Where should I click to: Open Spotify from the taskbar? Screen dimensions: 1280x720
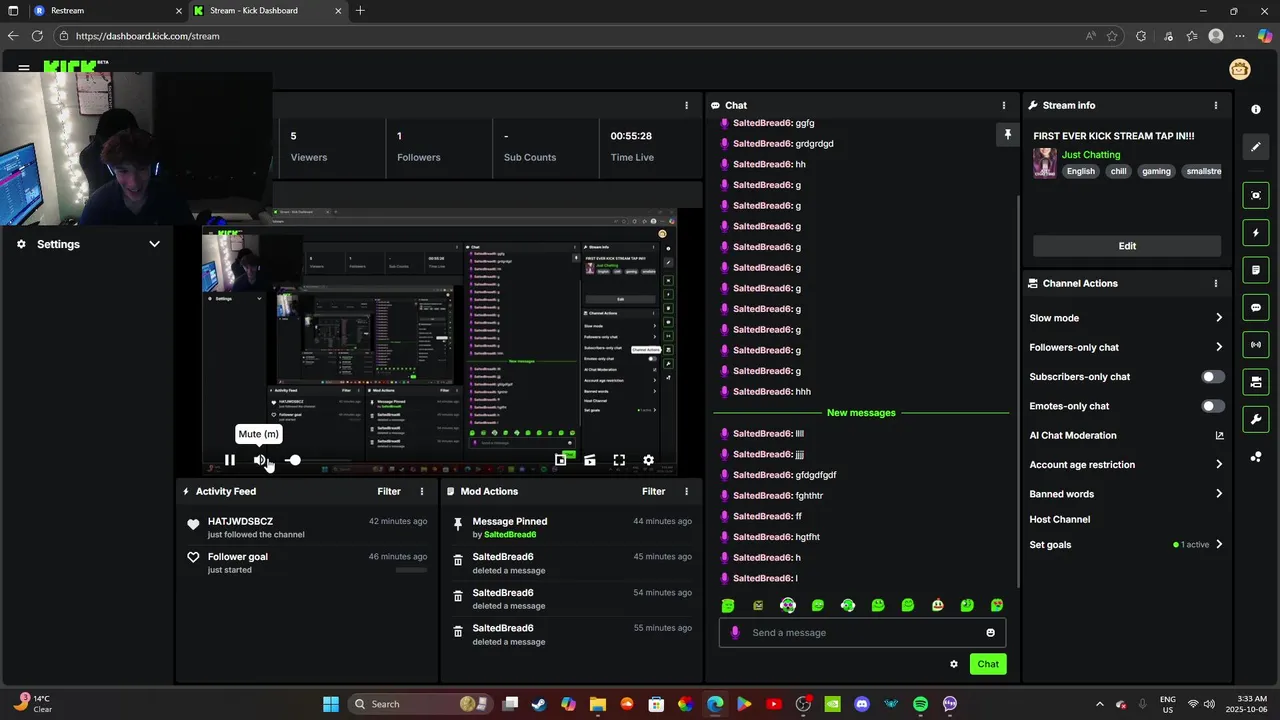pos(920,704)
